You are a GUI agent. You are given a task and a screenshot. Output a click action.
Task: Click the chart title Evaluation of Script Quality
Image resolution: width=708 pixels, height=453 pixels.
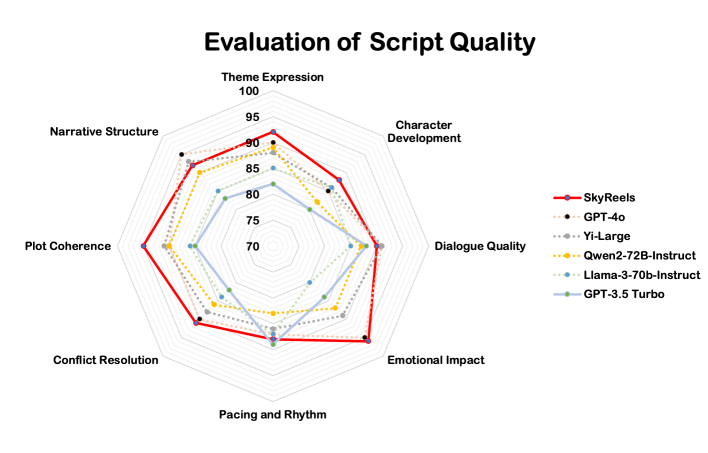point(369,42)
